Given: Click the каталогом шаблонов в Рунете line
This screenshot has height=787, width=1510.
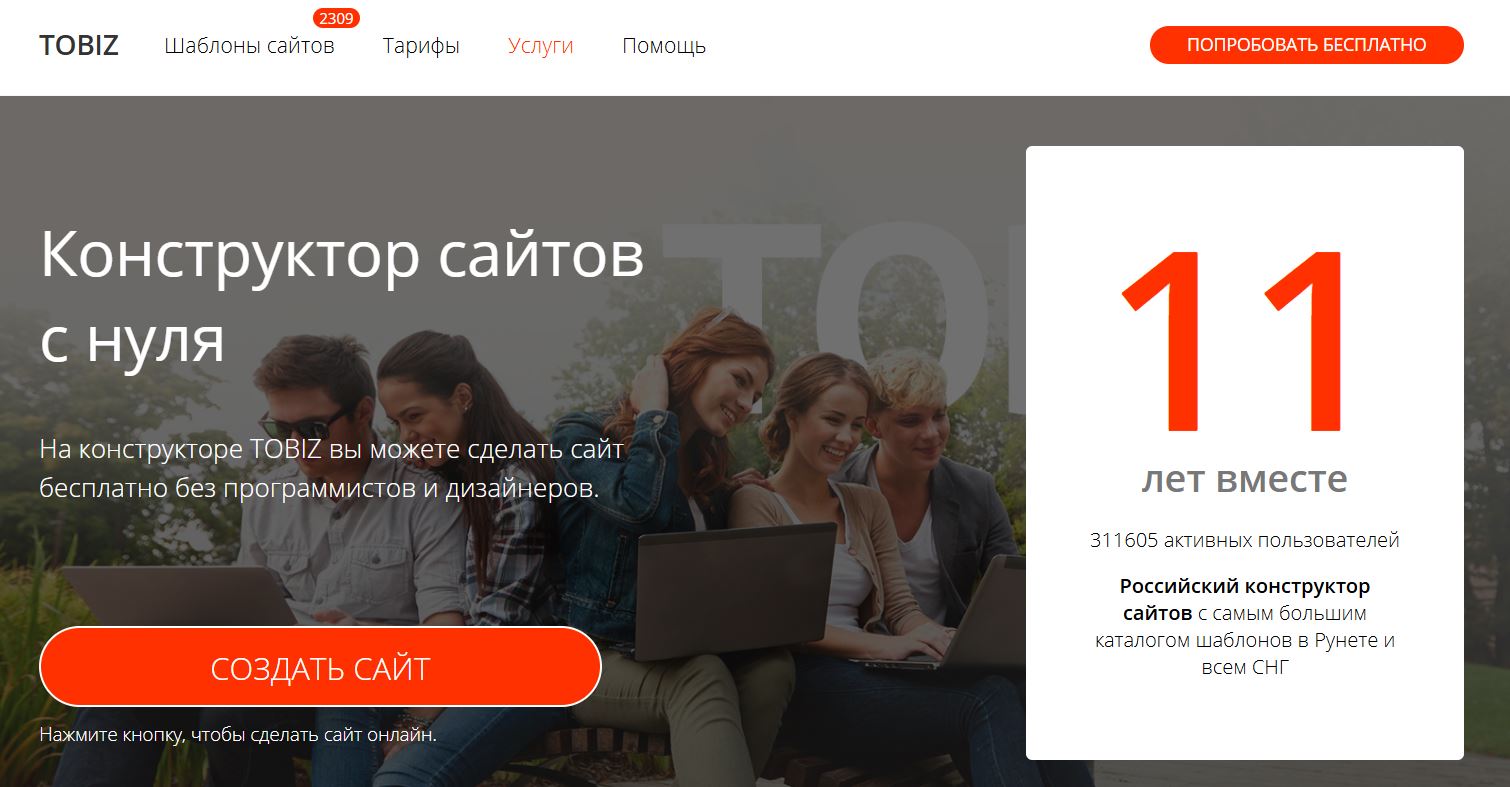Looking at the screenshot, I should coord(1244,639).
